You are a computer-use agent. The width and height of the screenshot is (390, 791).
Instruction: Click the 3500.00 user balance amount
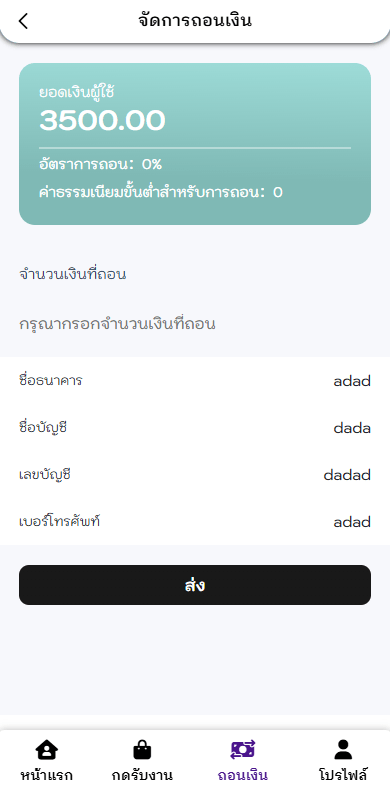(102, 121)
